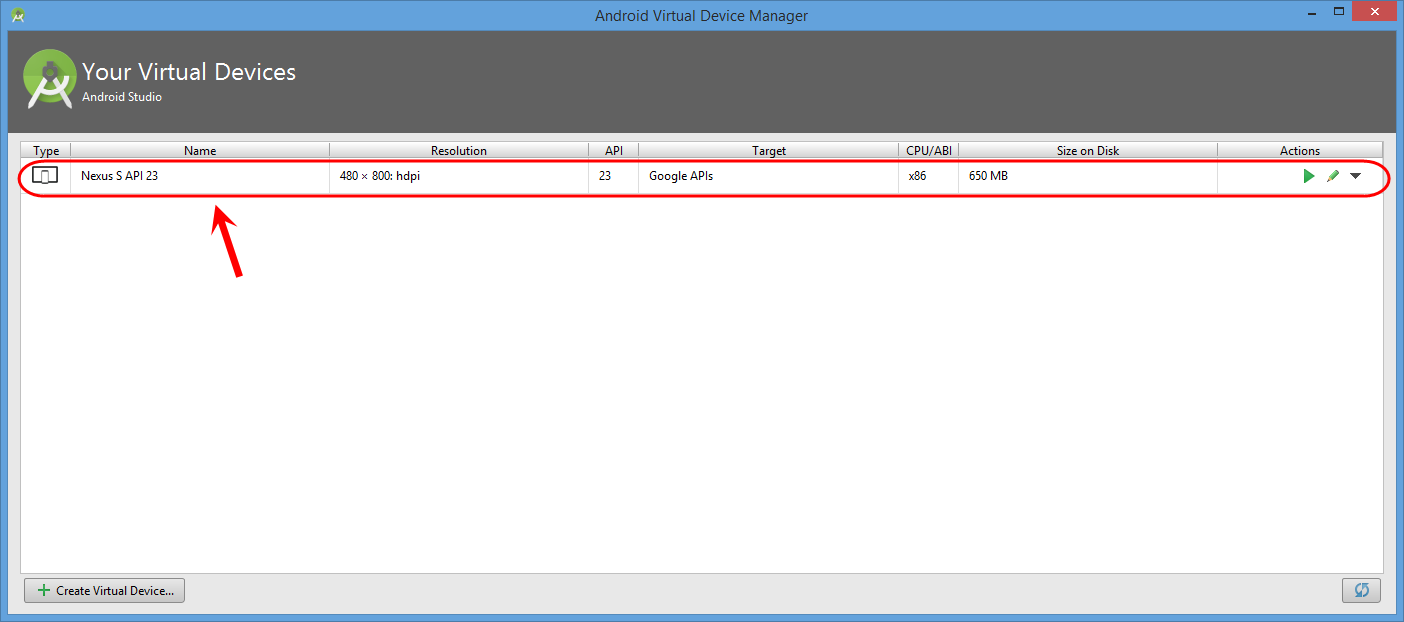This screenshot has height=622, width=1404.
Task: Sort by the Resolution column header
Action: click(459, 151)
